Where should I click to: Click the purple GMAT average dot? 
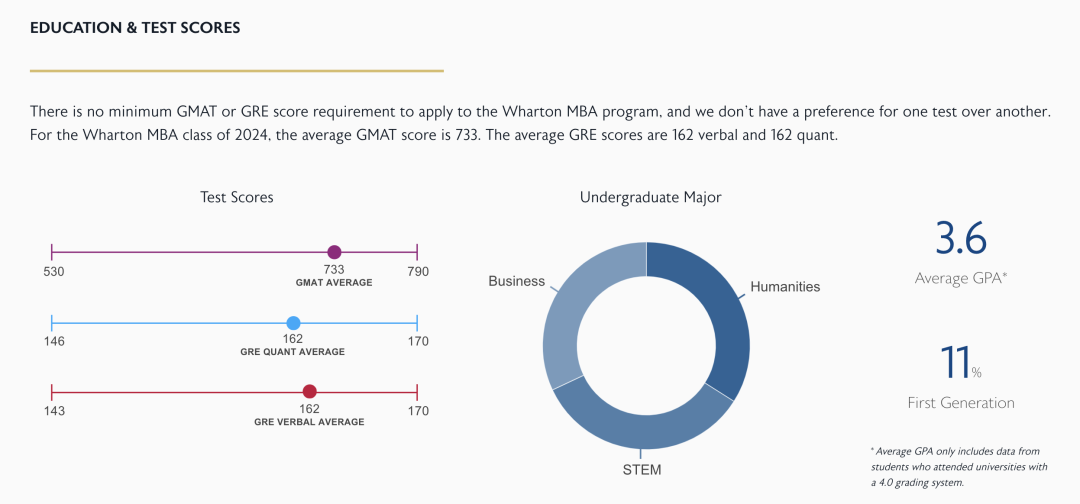click(x=334, y=252)
